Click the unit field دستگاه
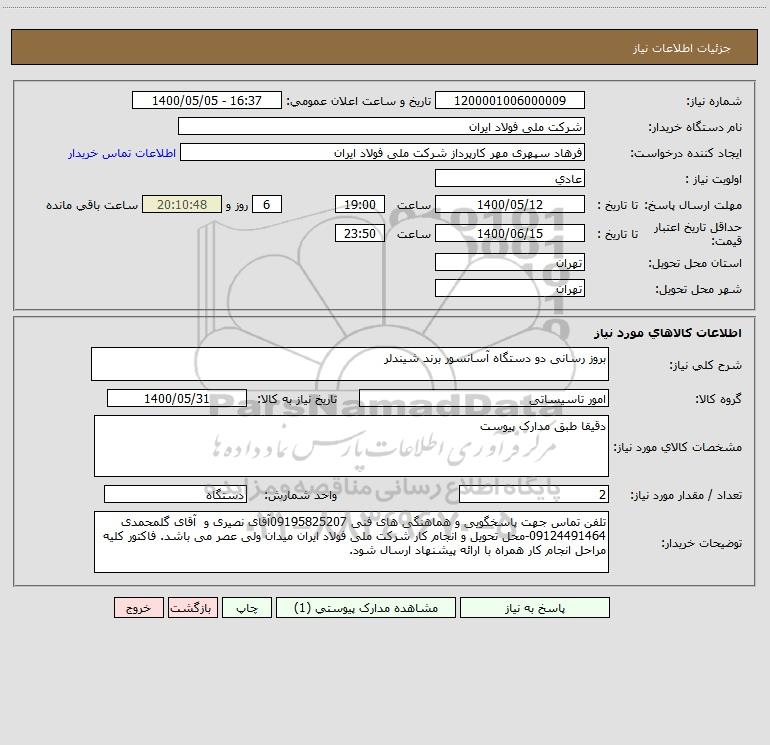 tap(175, 494)
